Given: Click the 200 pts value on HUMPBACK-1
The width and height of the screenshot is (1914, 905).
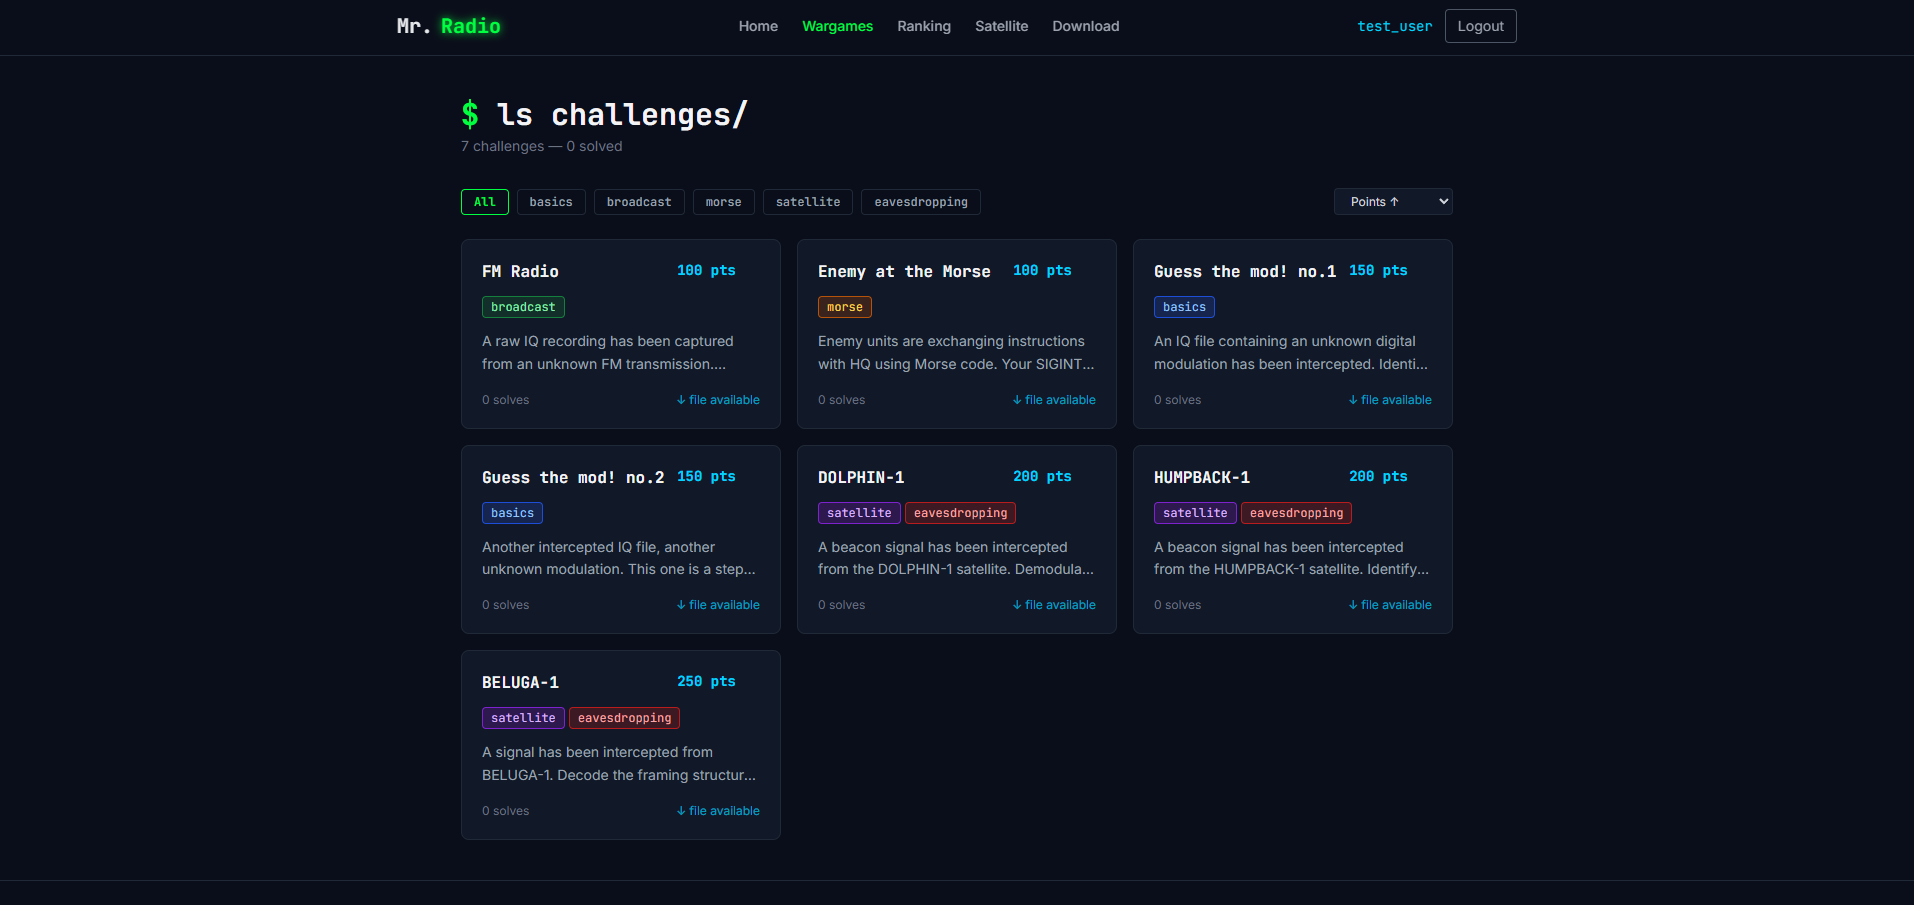Looking at the screenshot, I should [x=1378, y=476].
